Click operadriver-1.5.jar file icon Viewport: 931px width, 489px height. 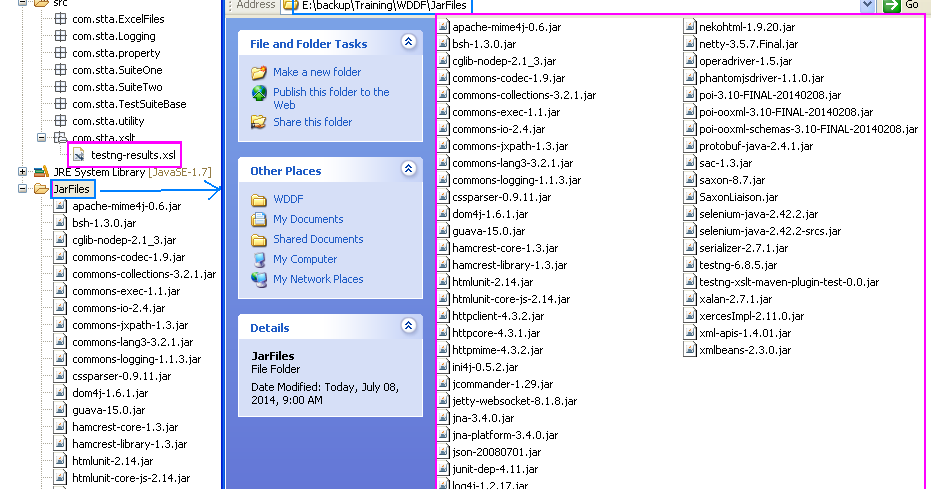(689, 61)
